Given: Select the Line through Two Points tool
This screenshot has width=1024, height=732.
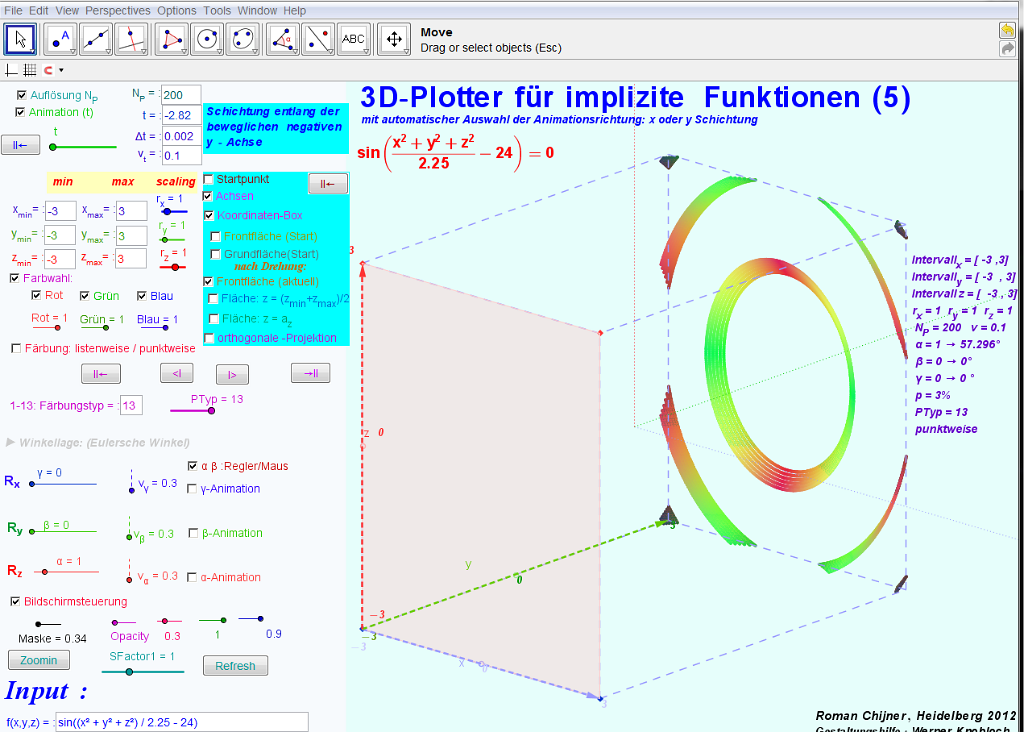Looking at the screenshot, I should point(96,39).
